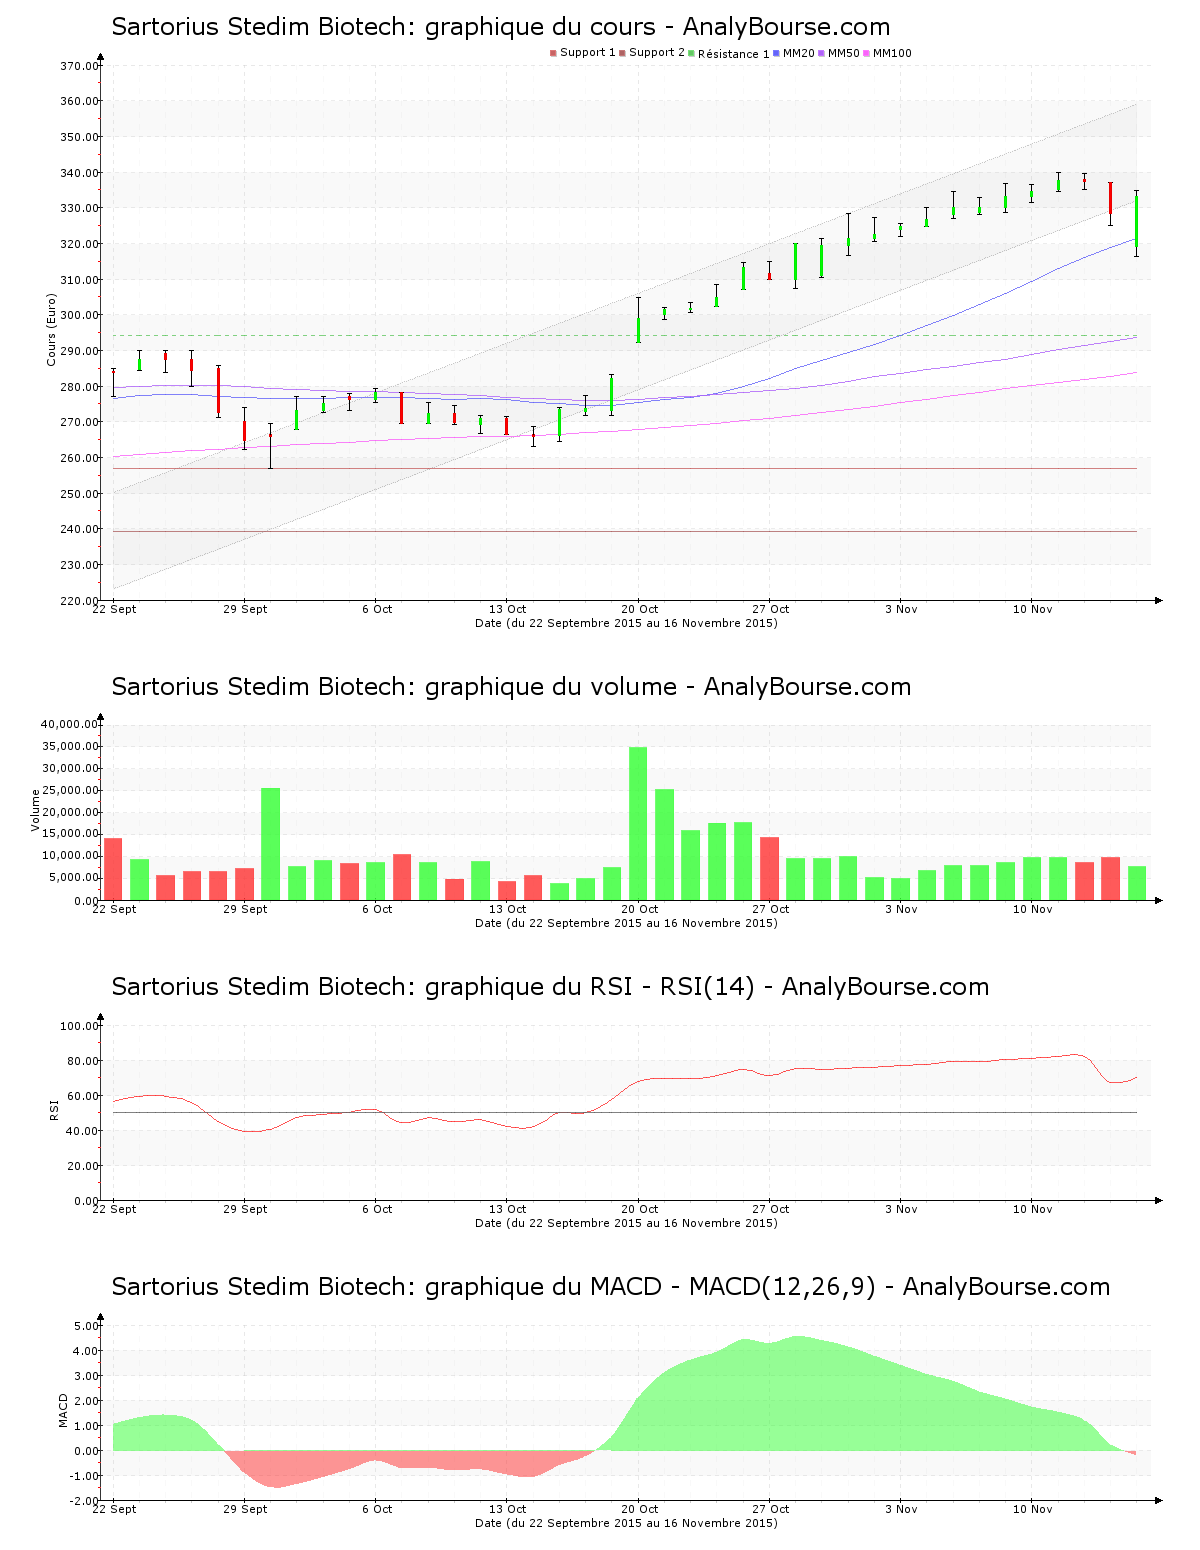
Task: Select the MM50 legend label
Action: point(844,53)
